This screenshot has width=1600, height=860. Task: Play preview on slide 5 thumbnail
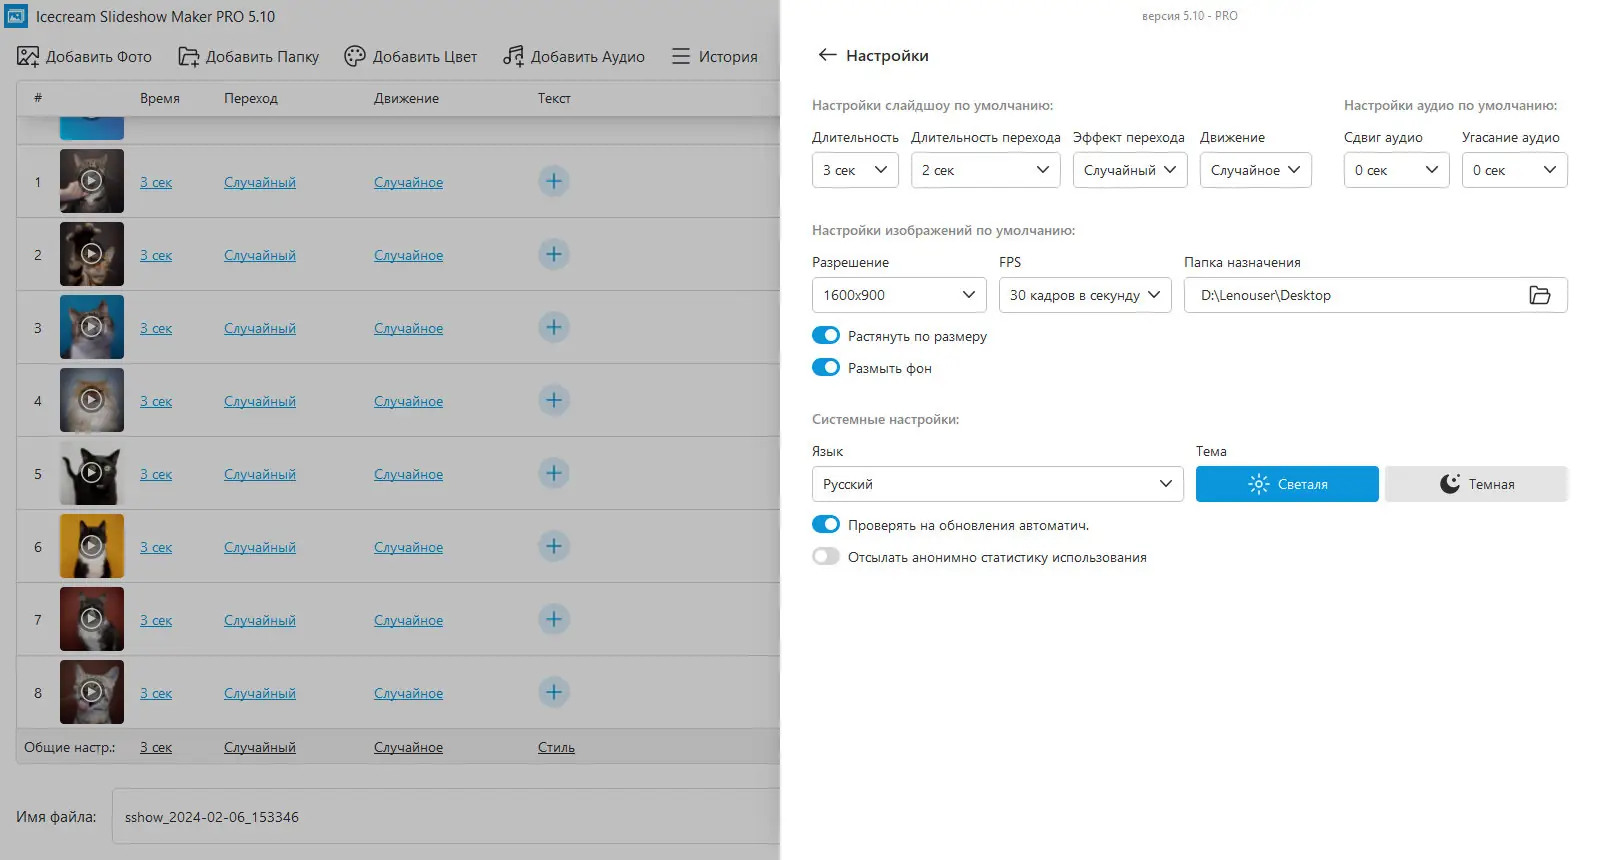[x=91, y=473]
